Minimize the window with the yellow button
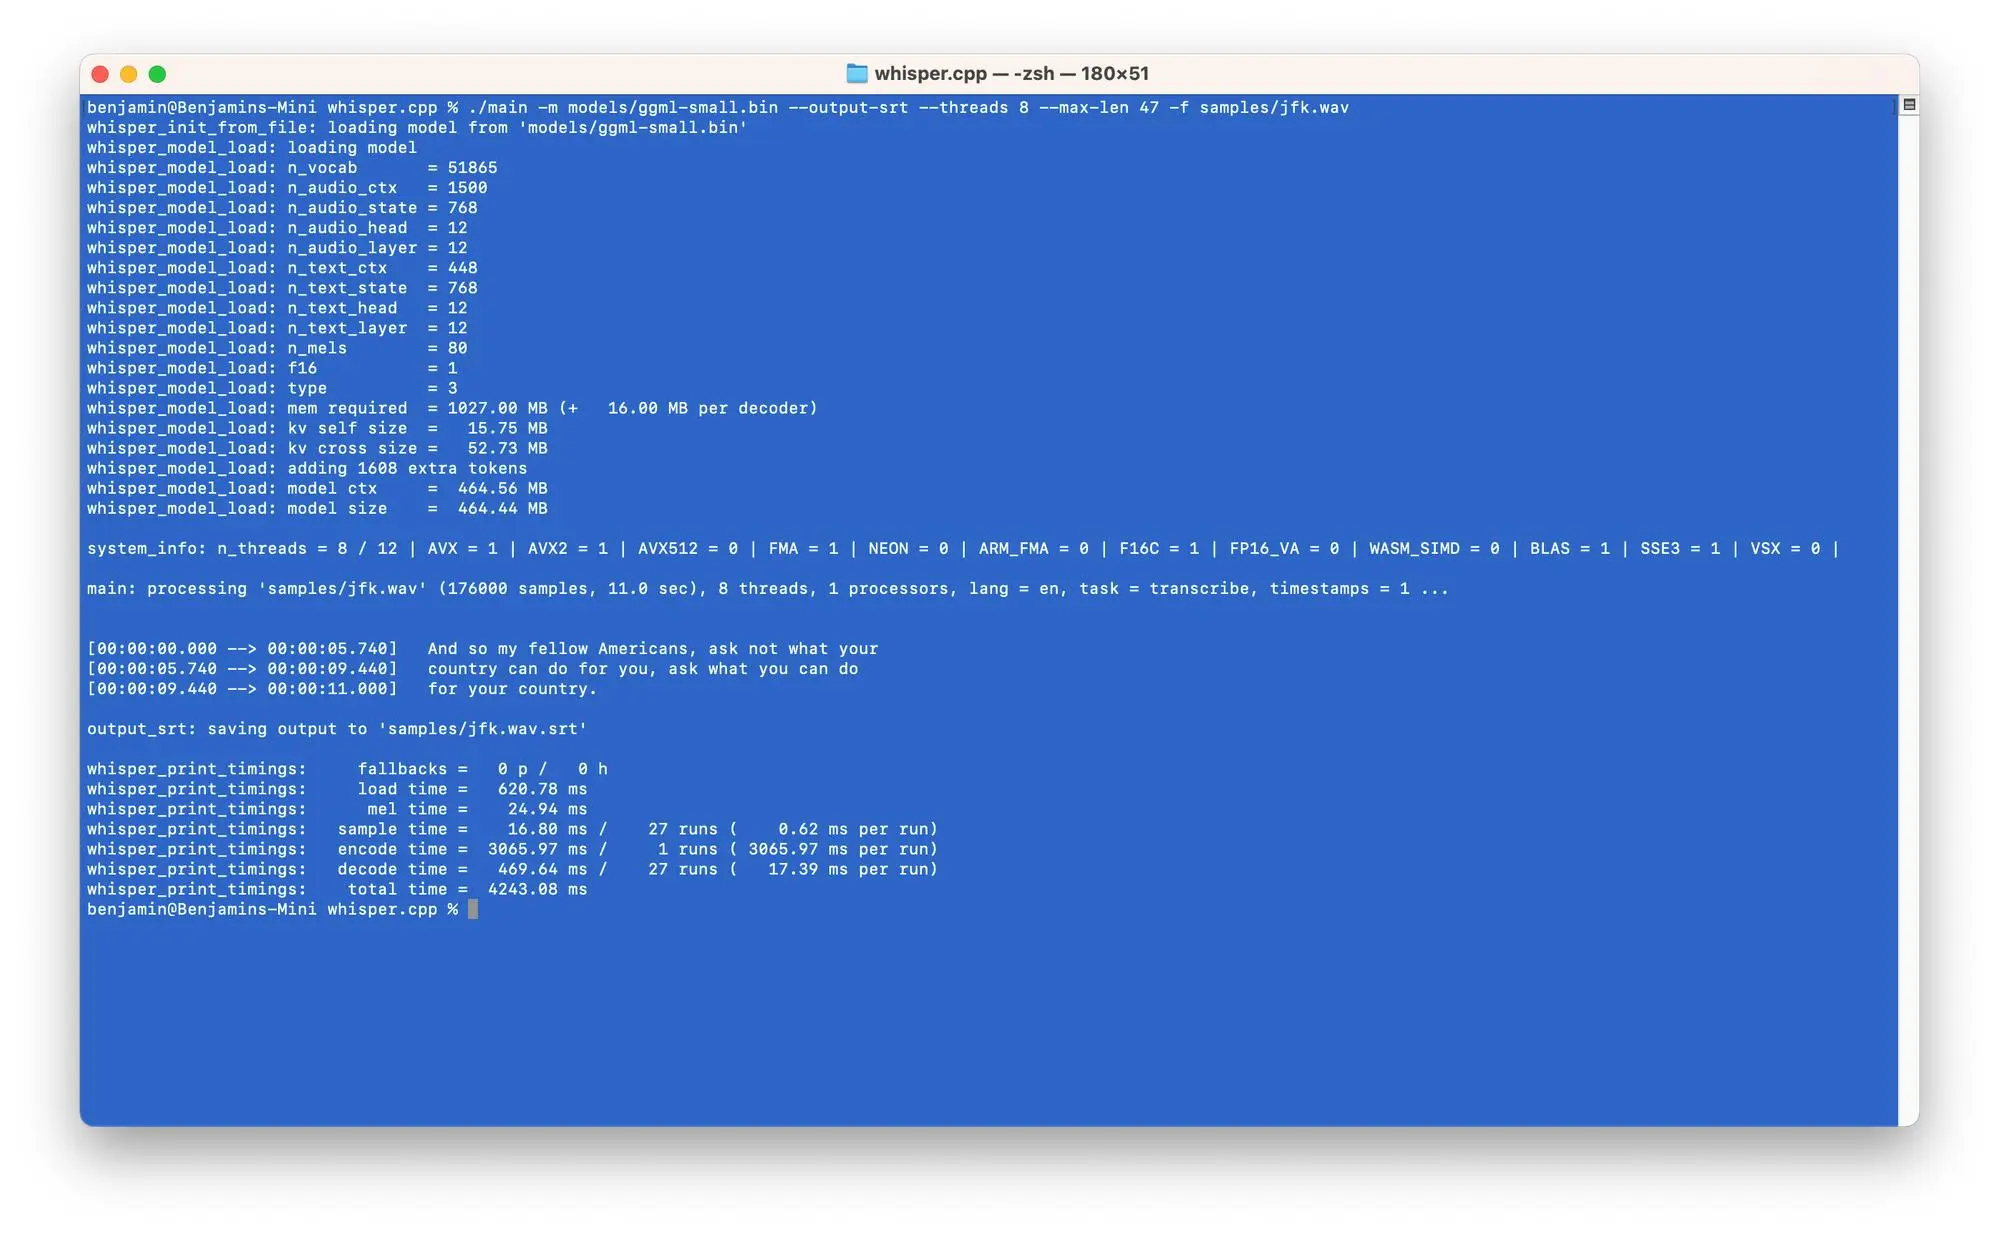 [x=128, y=74]
